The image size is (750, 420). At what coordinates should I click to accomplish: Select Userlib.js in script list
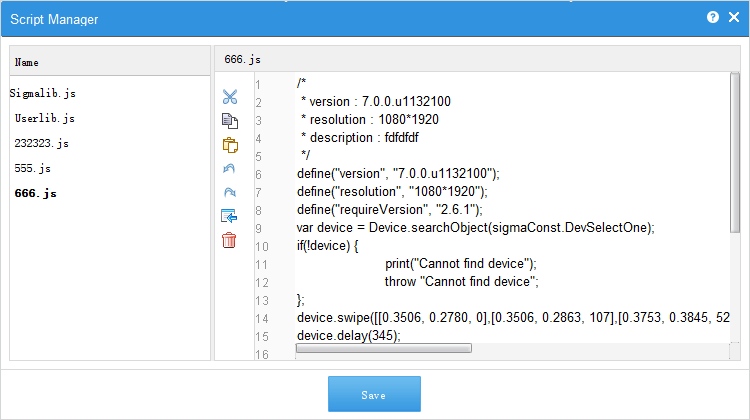pos(44,118)
